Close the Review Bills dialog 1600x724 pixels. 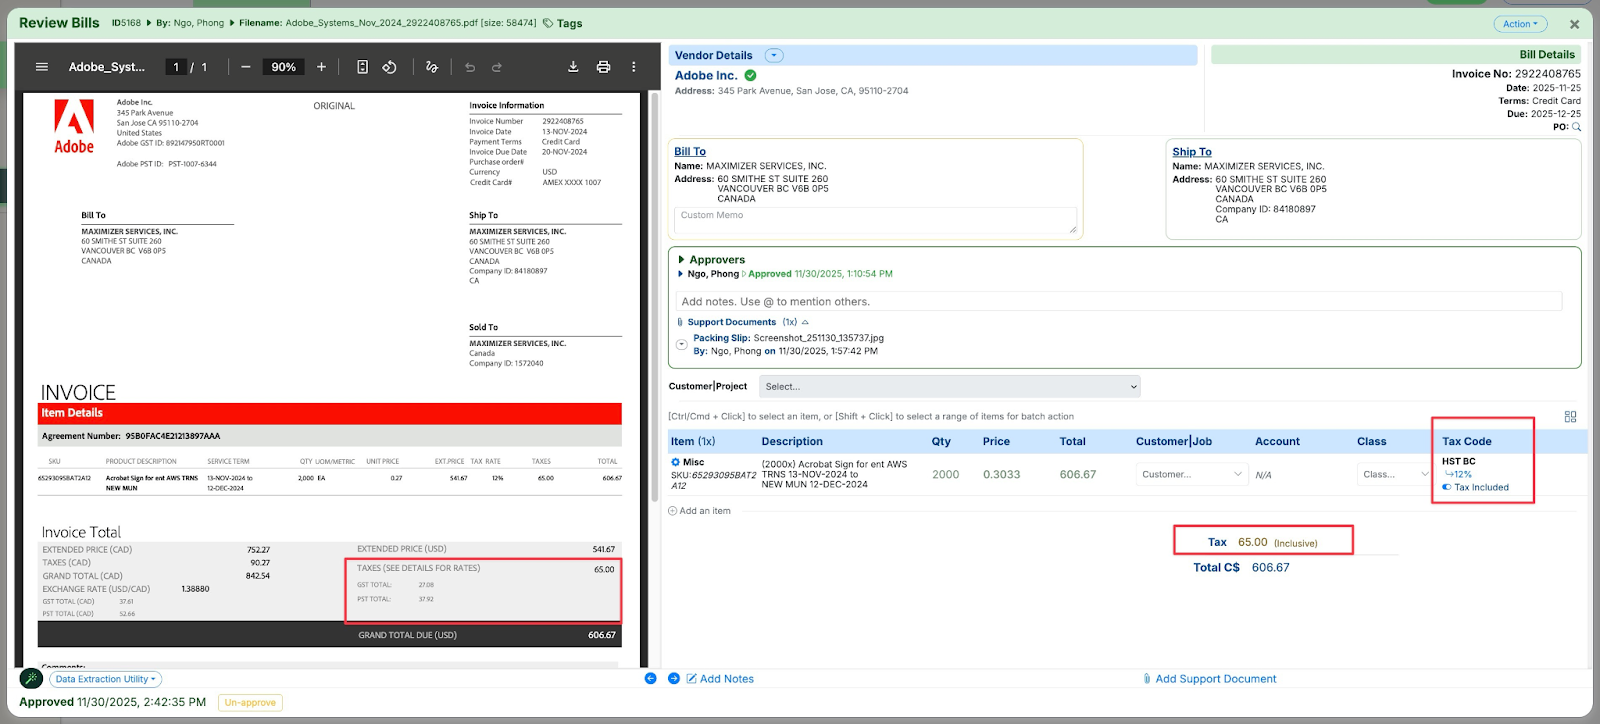tap(1574, 24)
